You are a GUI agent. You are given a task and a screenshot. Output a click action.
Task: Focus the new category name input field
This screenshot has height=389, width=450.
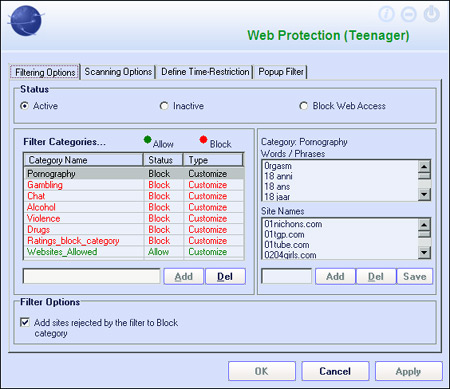coord(91,276)
